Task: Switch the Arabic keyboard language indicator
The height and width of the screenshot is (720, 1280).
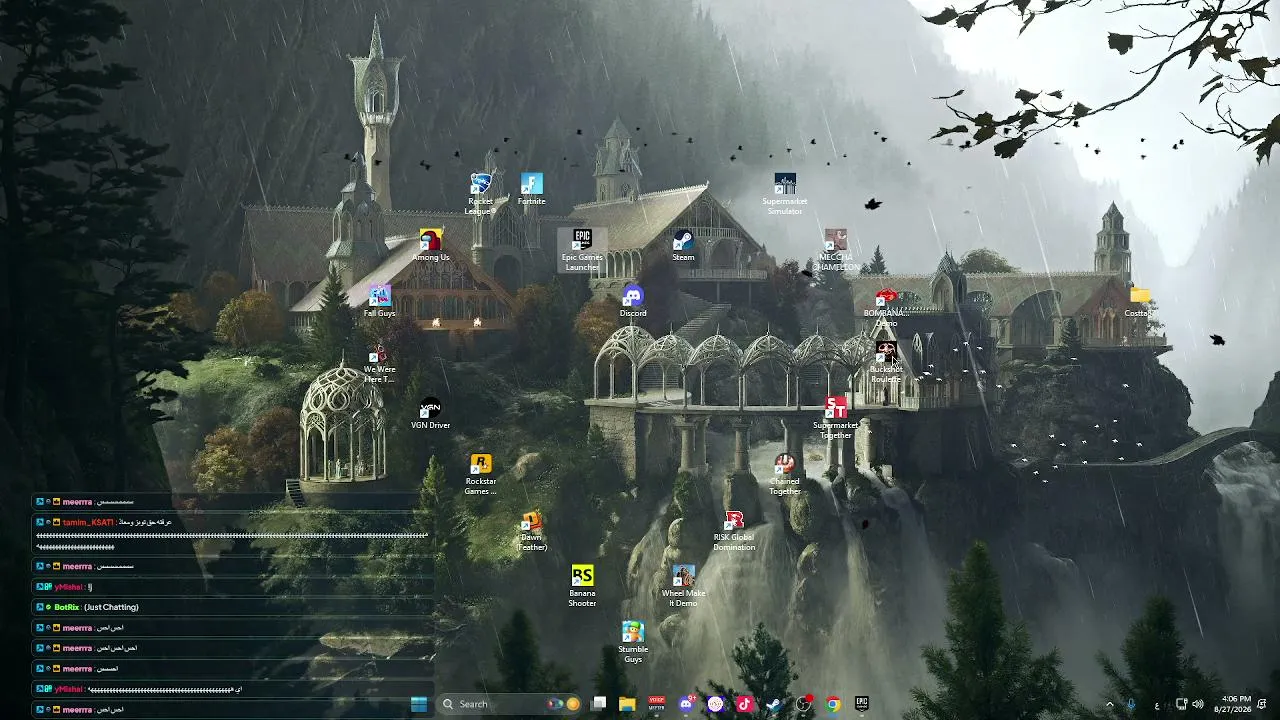Action: 1157,705
